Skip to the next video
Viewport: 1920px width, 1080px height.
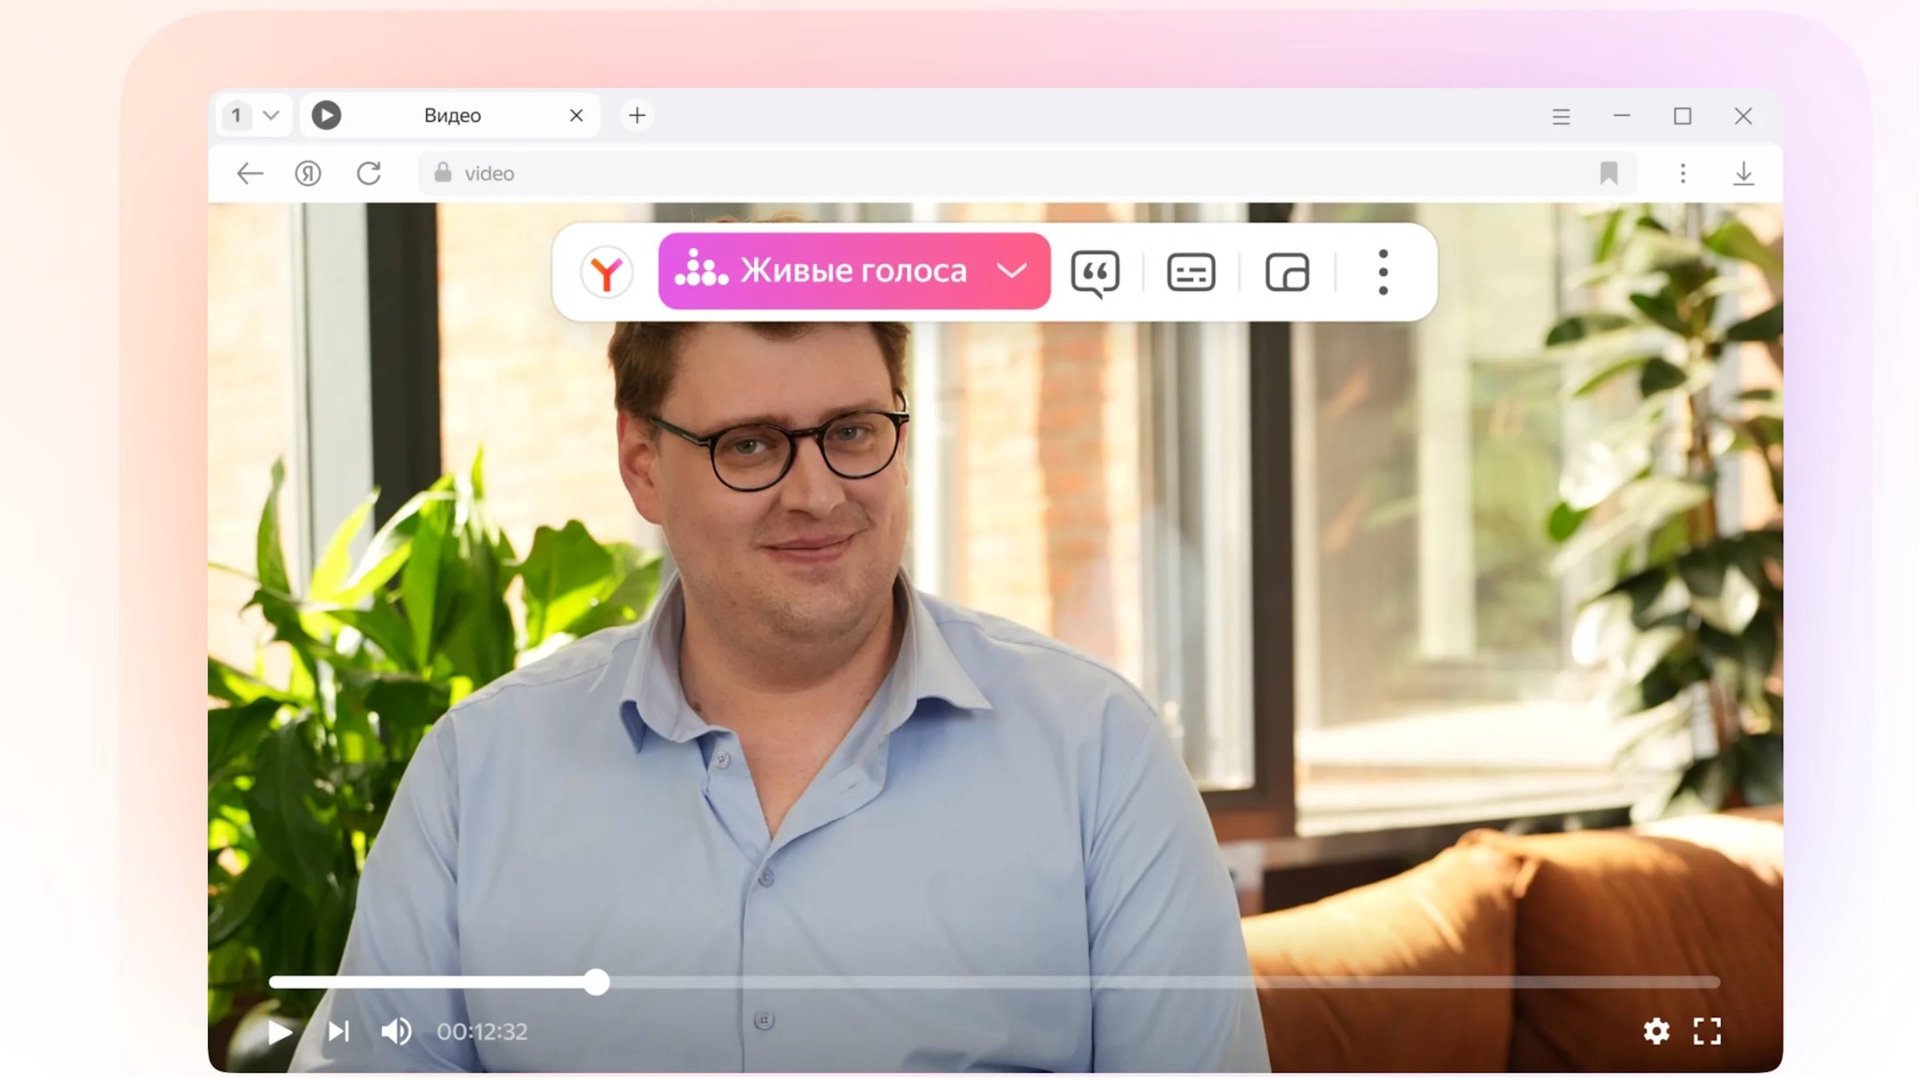(339, 1031)
